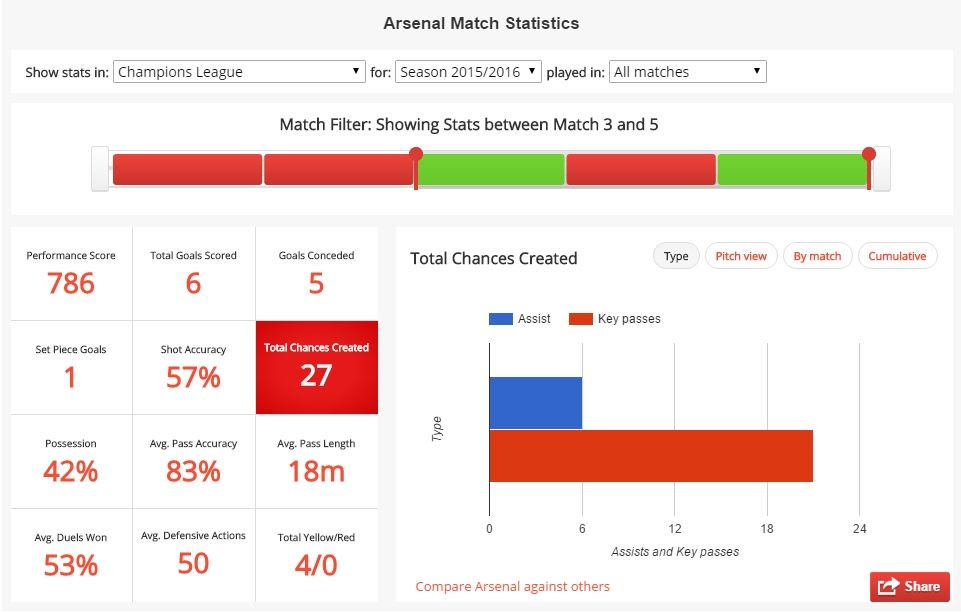961x613 pixels.
Task: Select the Total Goals Scored tile
Action: tap(193, 273)
